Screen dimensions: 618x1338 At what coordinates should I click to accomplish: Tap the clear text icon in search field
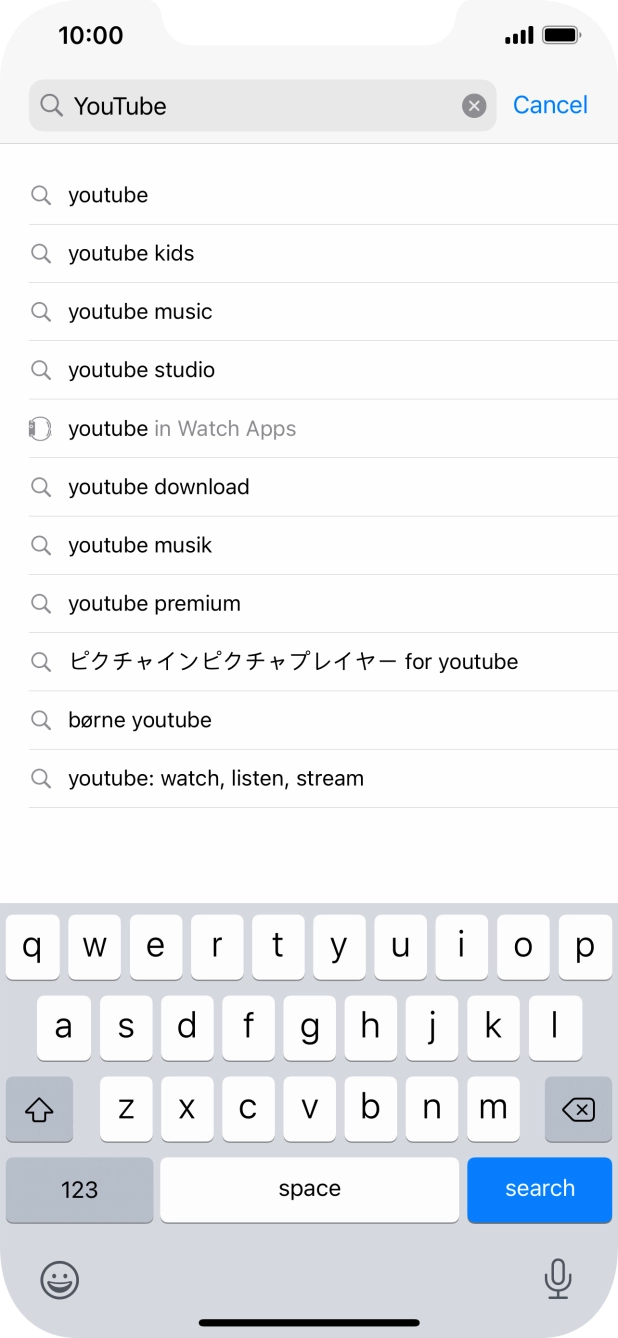(x=473, y=105)
